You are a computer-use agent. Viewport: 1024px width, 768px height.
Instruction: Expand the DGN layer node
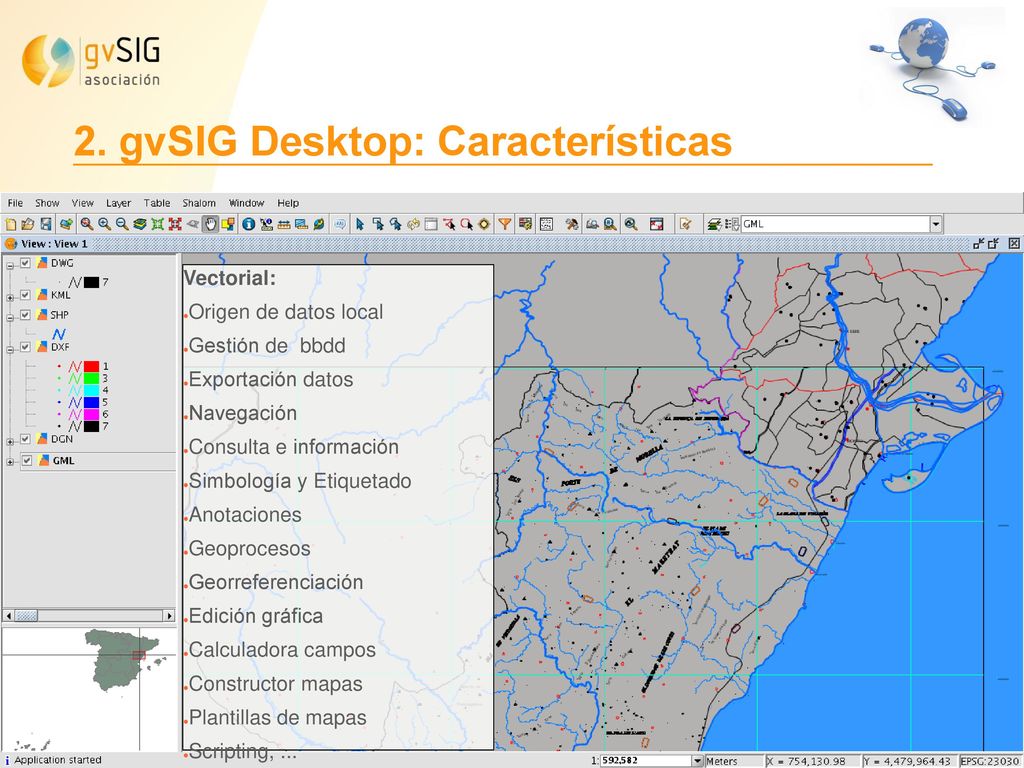(10, 441)
